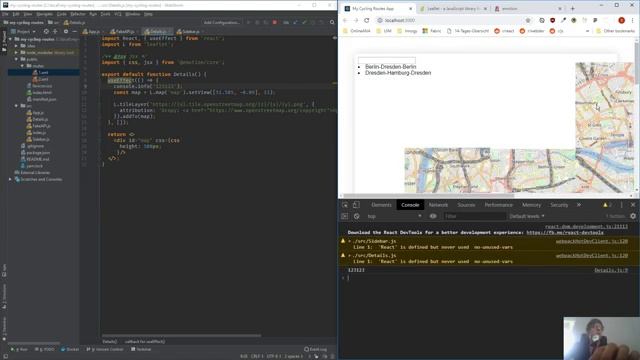Open the VCS menu in WebStorm
Viewport: 640px width, 360px height.
click(118, 14)
